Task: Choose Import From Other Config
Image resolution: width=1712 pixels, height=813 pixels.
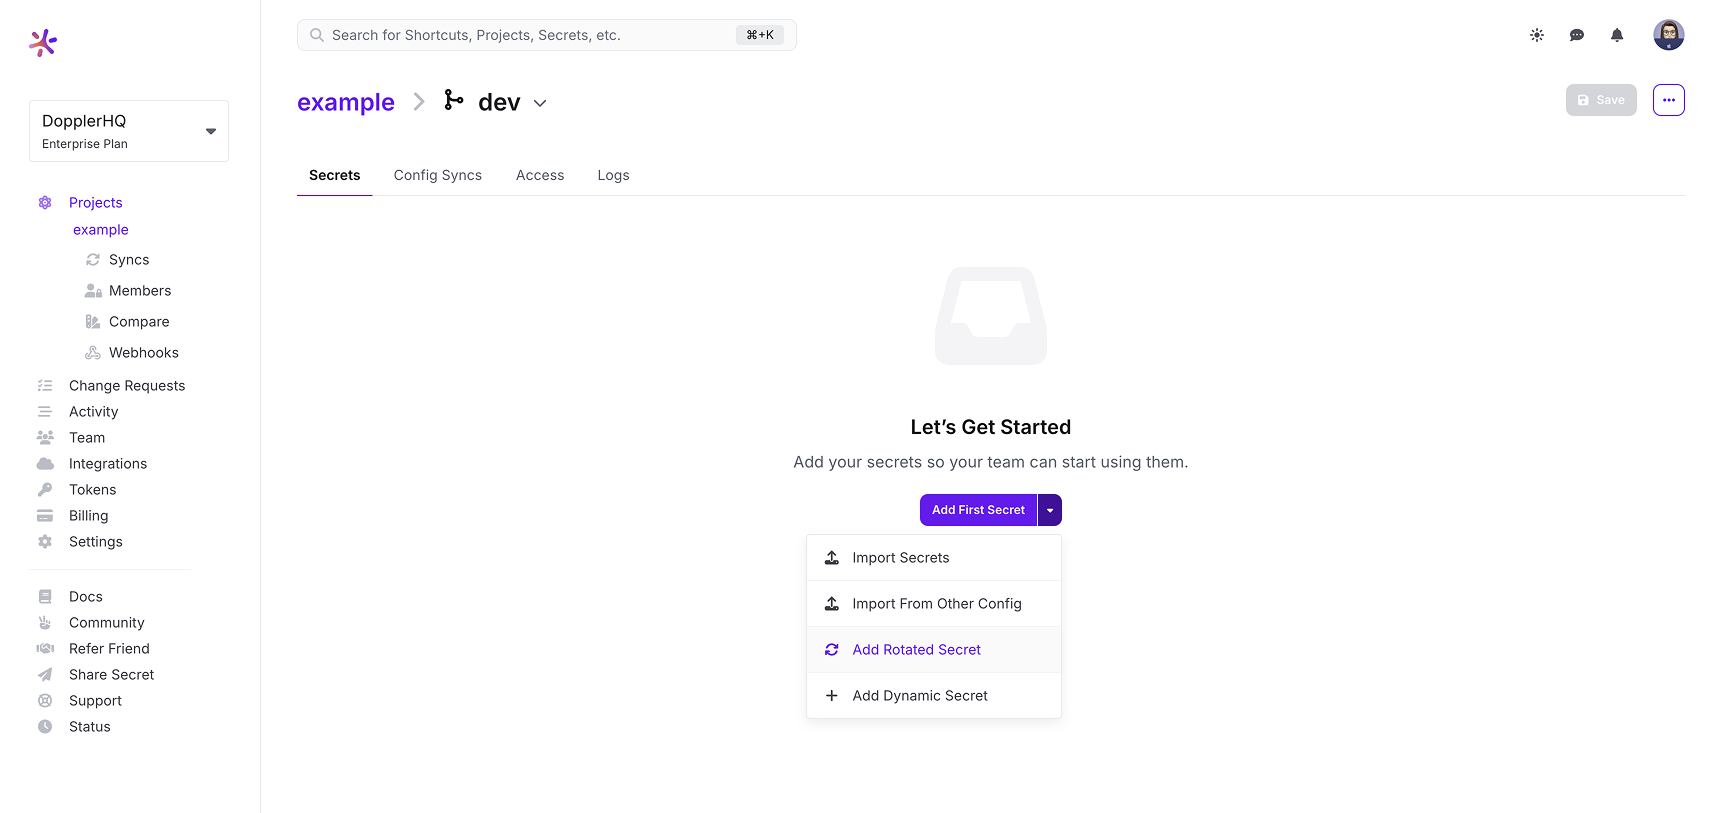Action: click(934, 604)
